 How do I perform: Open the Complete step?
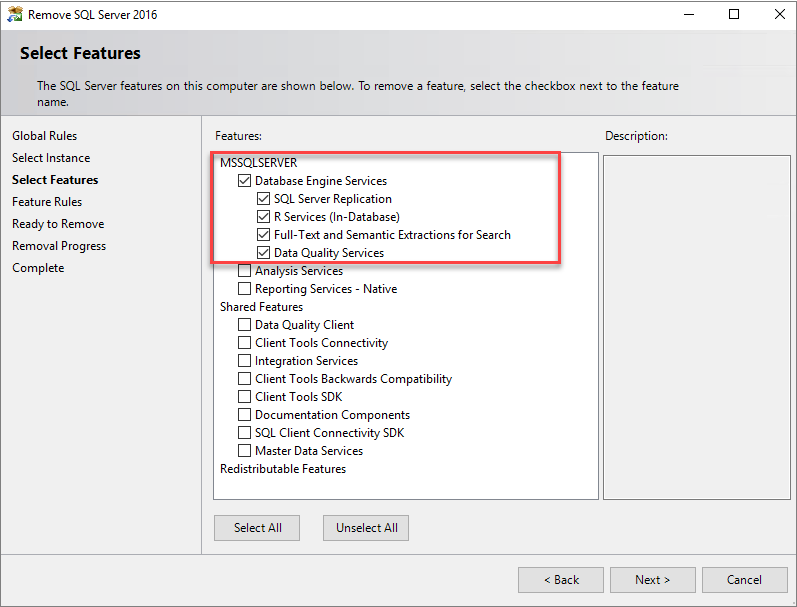(38, 268)
